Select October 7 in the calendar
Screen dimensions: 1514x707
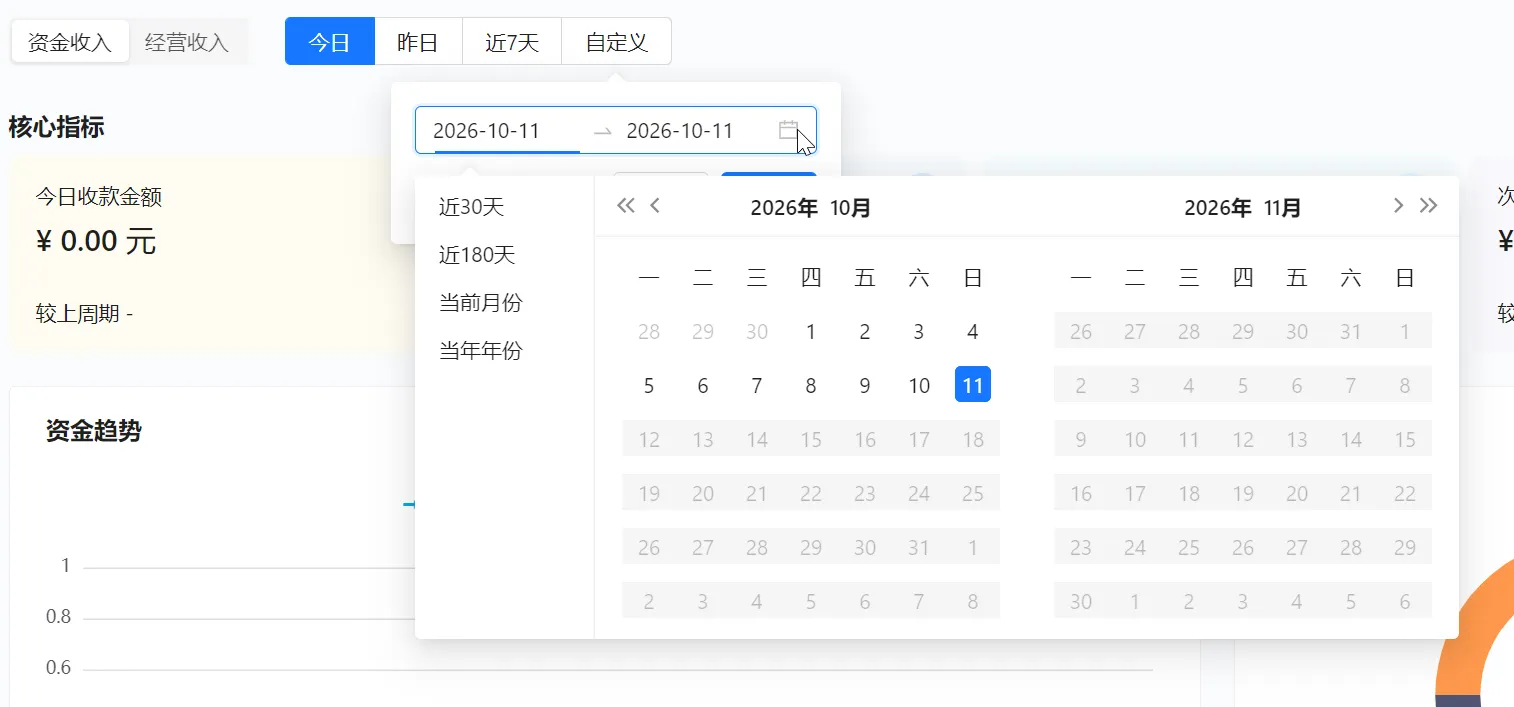pos(757,386)
